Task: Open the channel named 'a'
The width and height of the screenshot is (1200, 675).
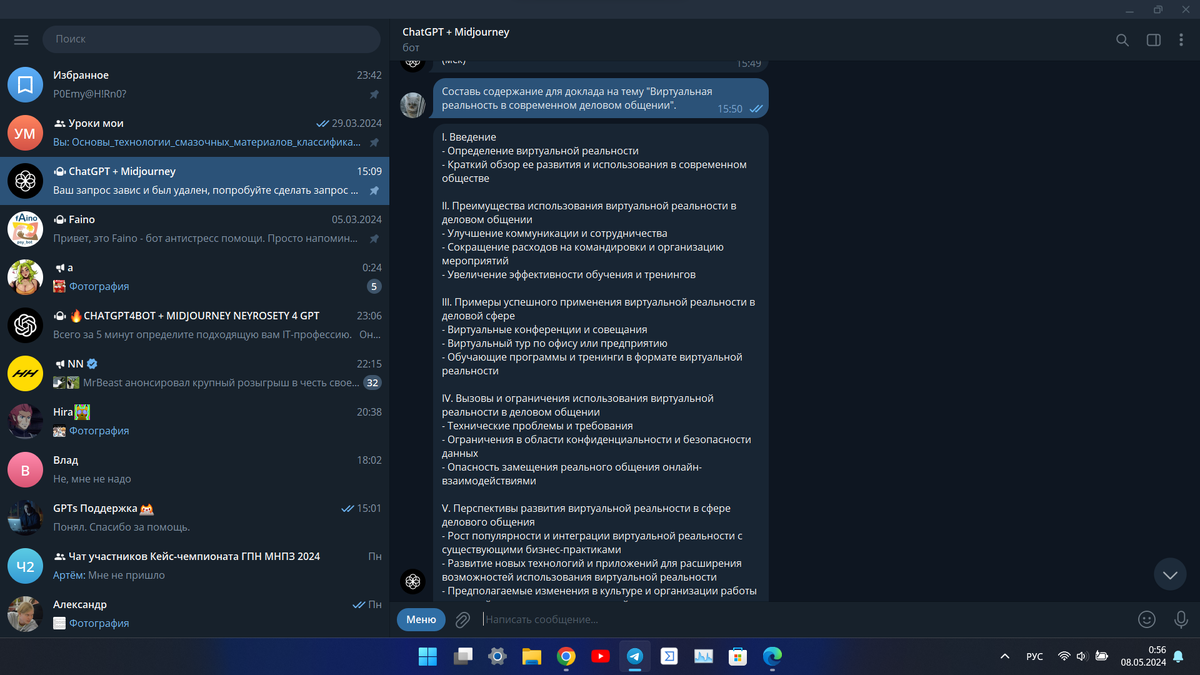Action: pos(195,277)
